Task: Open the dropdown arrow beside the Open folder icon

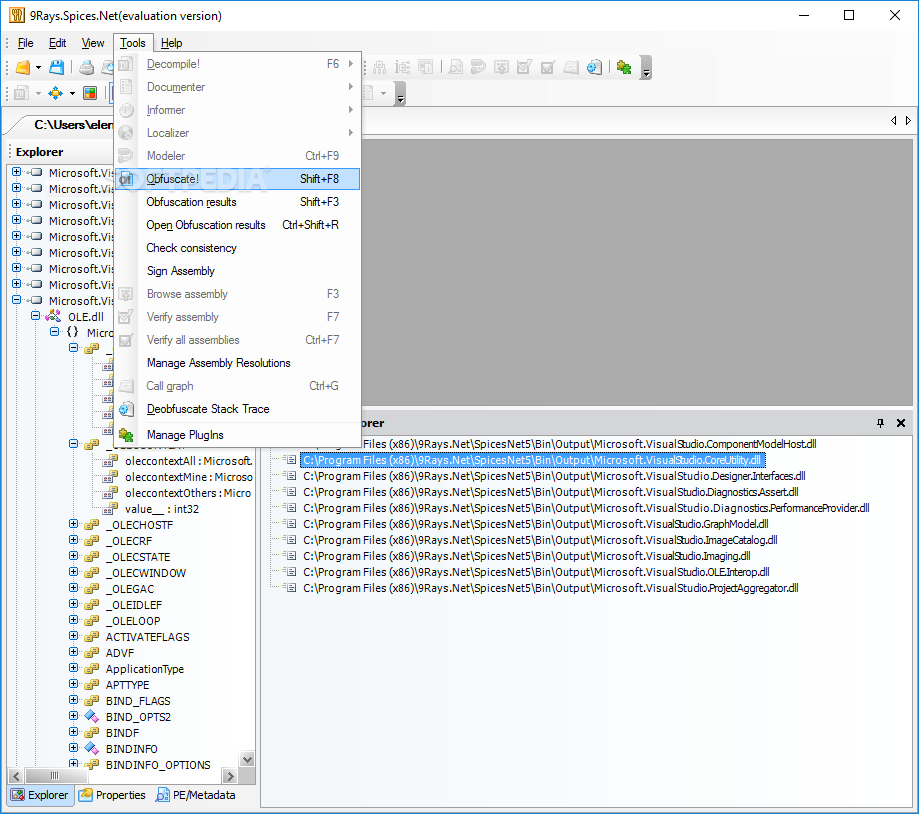Action: [39, 67]
